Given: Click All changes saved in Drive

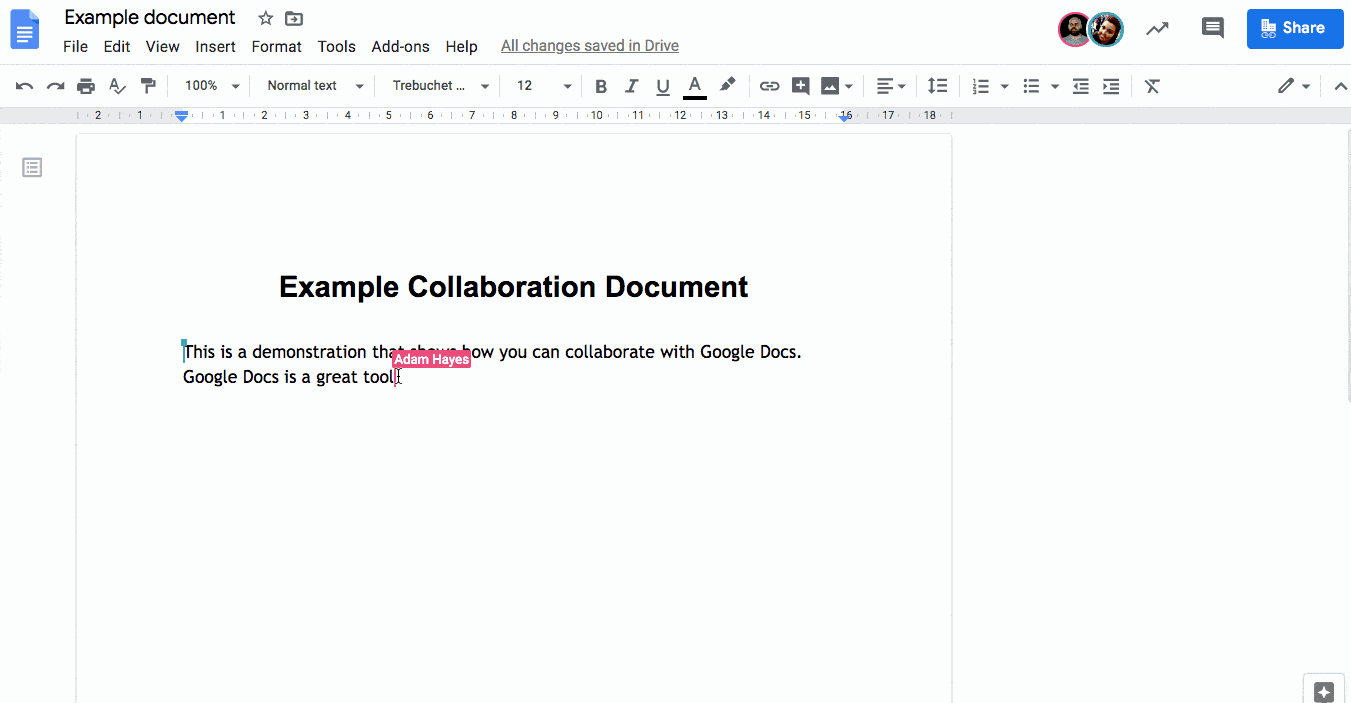Looking at the screenshot, I should [590, 46].
